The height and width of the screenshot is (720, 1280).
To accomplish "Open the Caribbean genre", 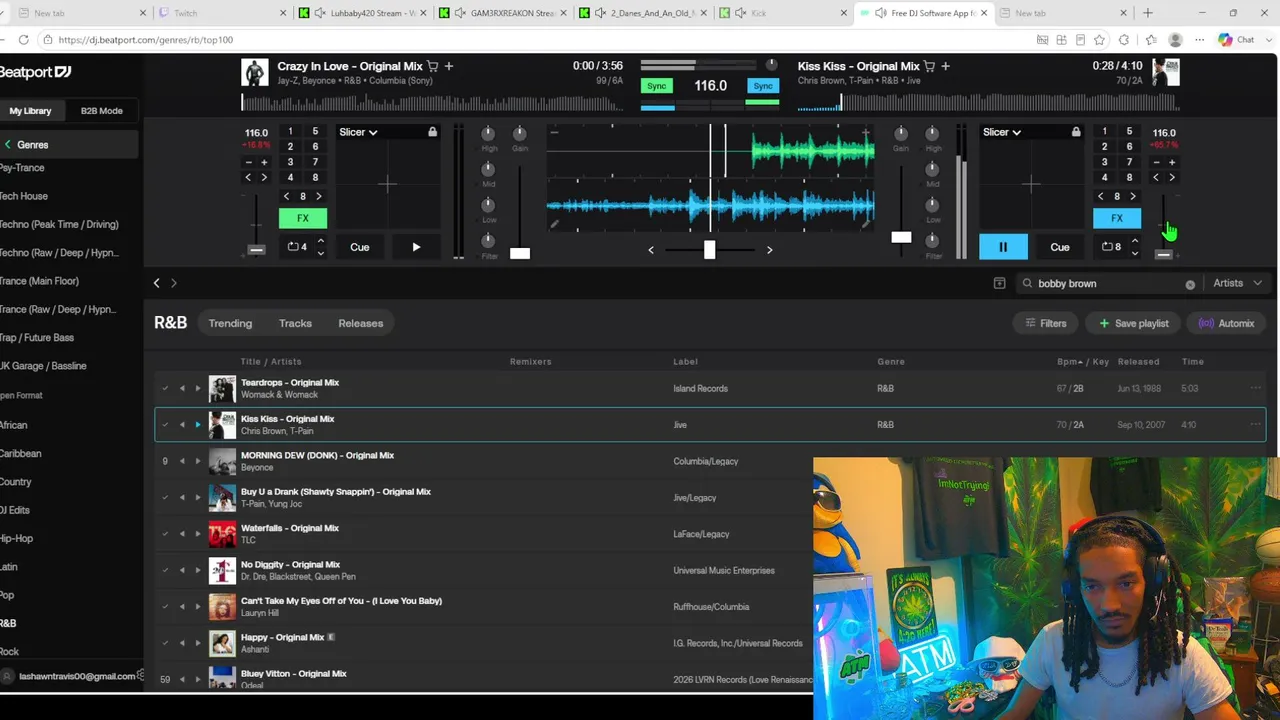I will [20, 453].
